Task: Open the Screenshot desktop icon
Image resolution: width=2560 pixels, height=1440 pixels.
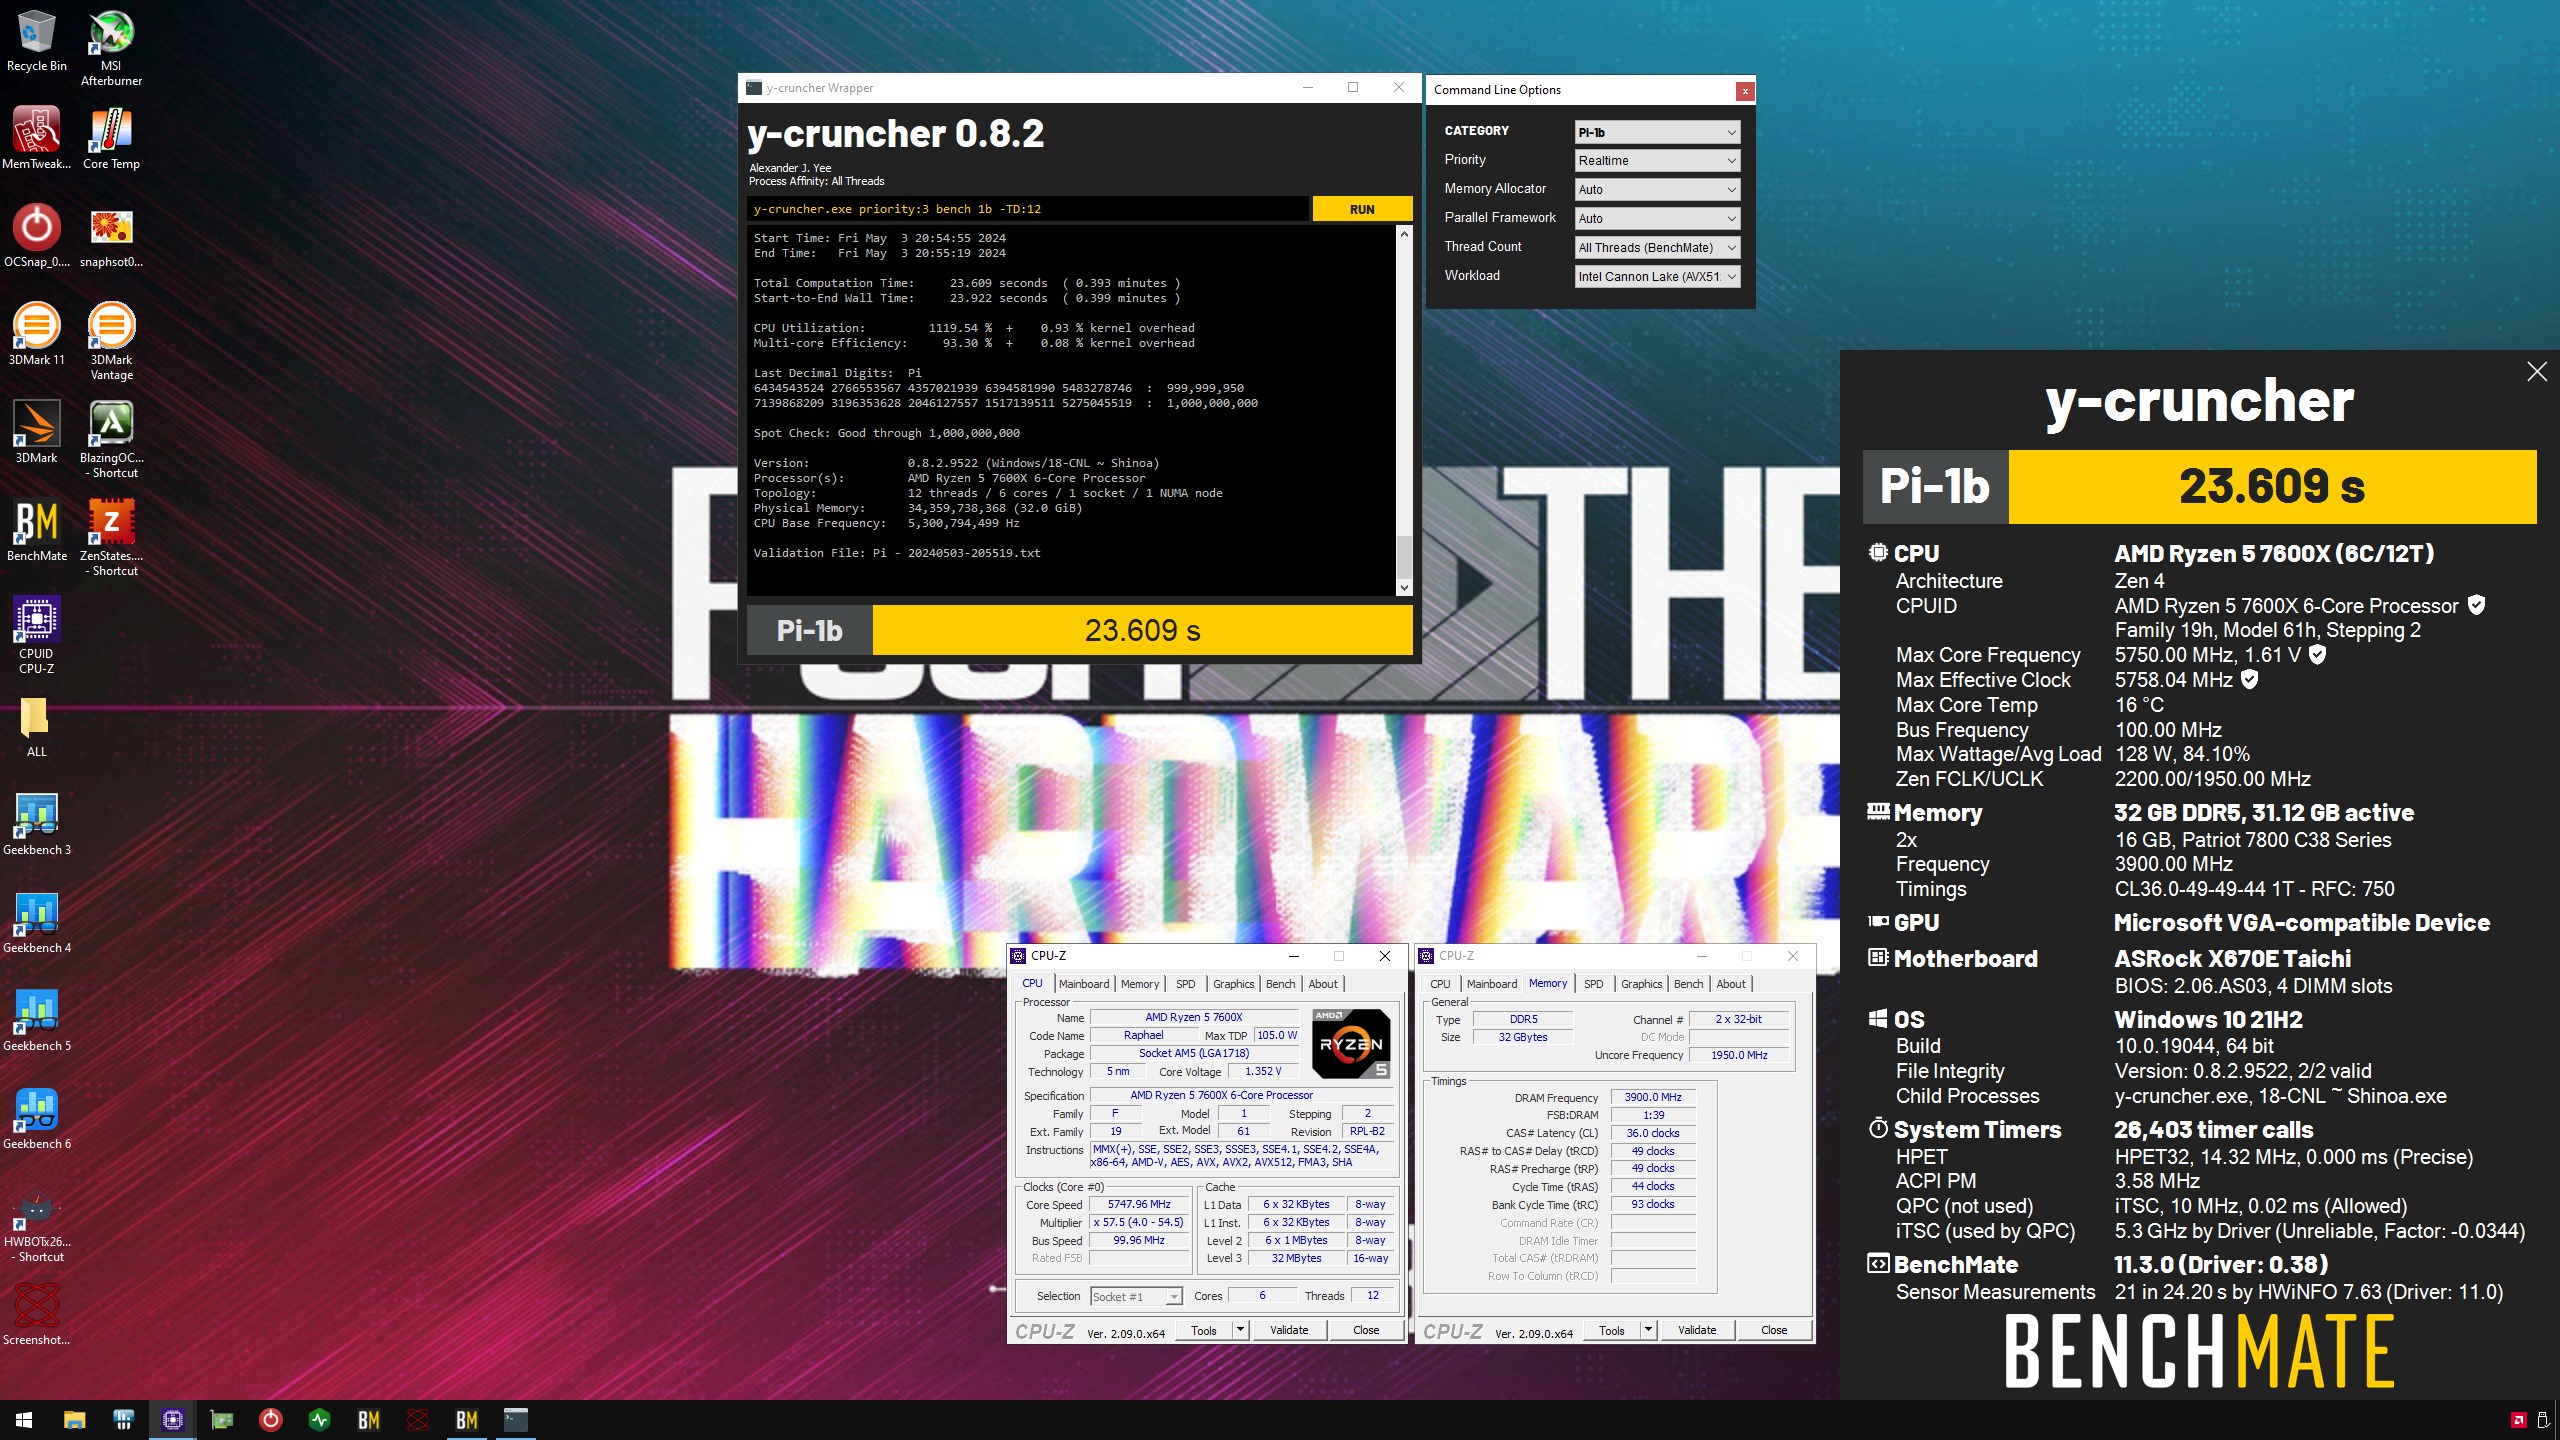Action: (x=37, y=1314)
